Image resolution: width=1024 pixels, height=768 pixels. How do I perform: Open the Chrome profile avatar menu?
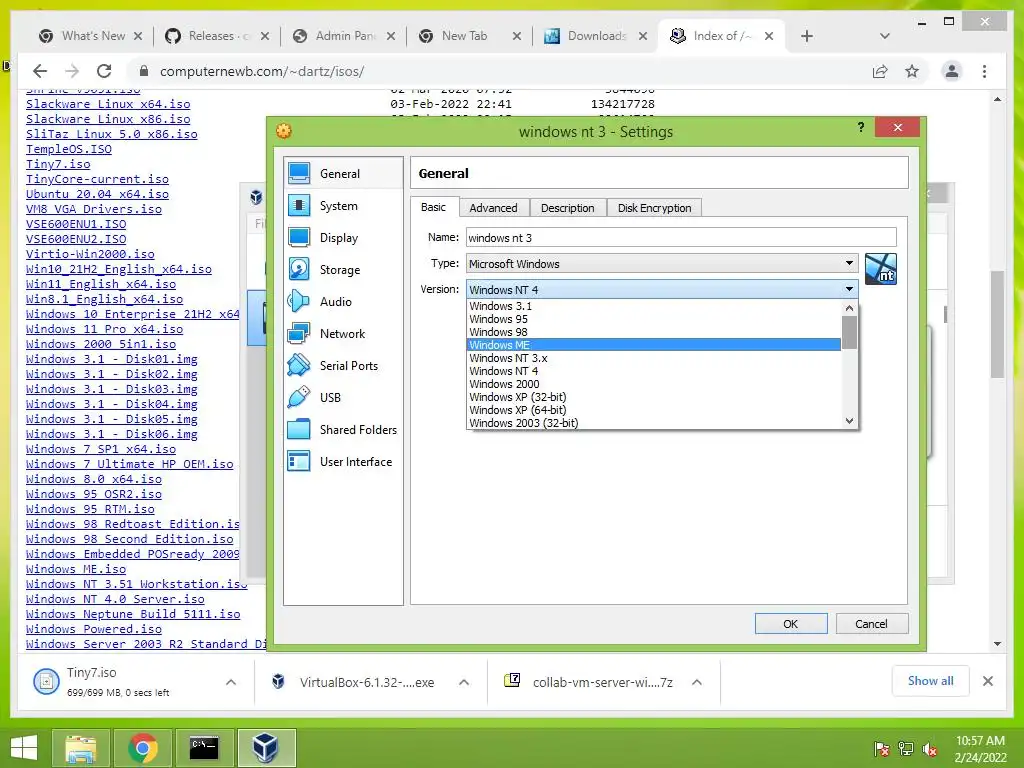(952, 71)
